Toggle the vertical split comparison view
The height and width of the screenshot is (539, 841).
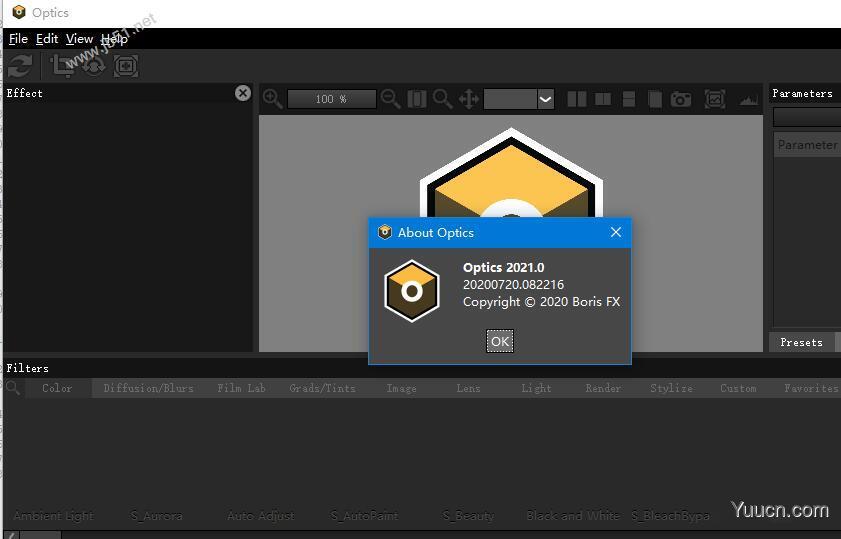[x=603, y=99]
